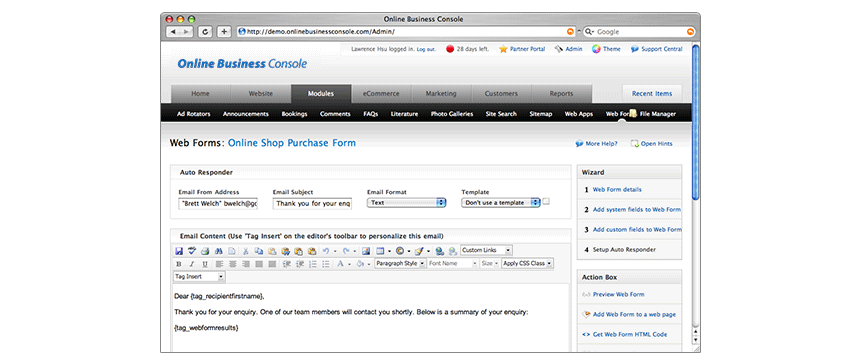Toggle bold formatting
This screenshot has height=360, width=860.
[x=179, y=264]
